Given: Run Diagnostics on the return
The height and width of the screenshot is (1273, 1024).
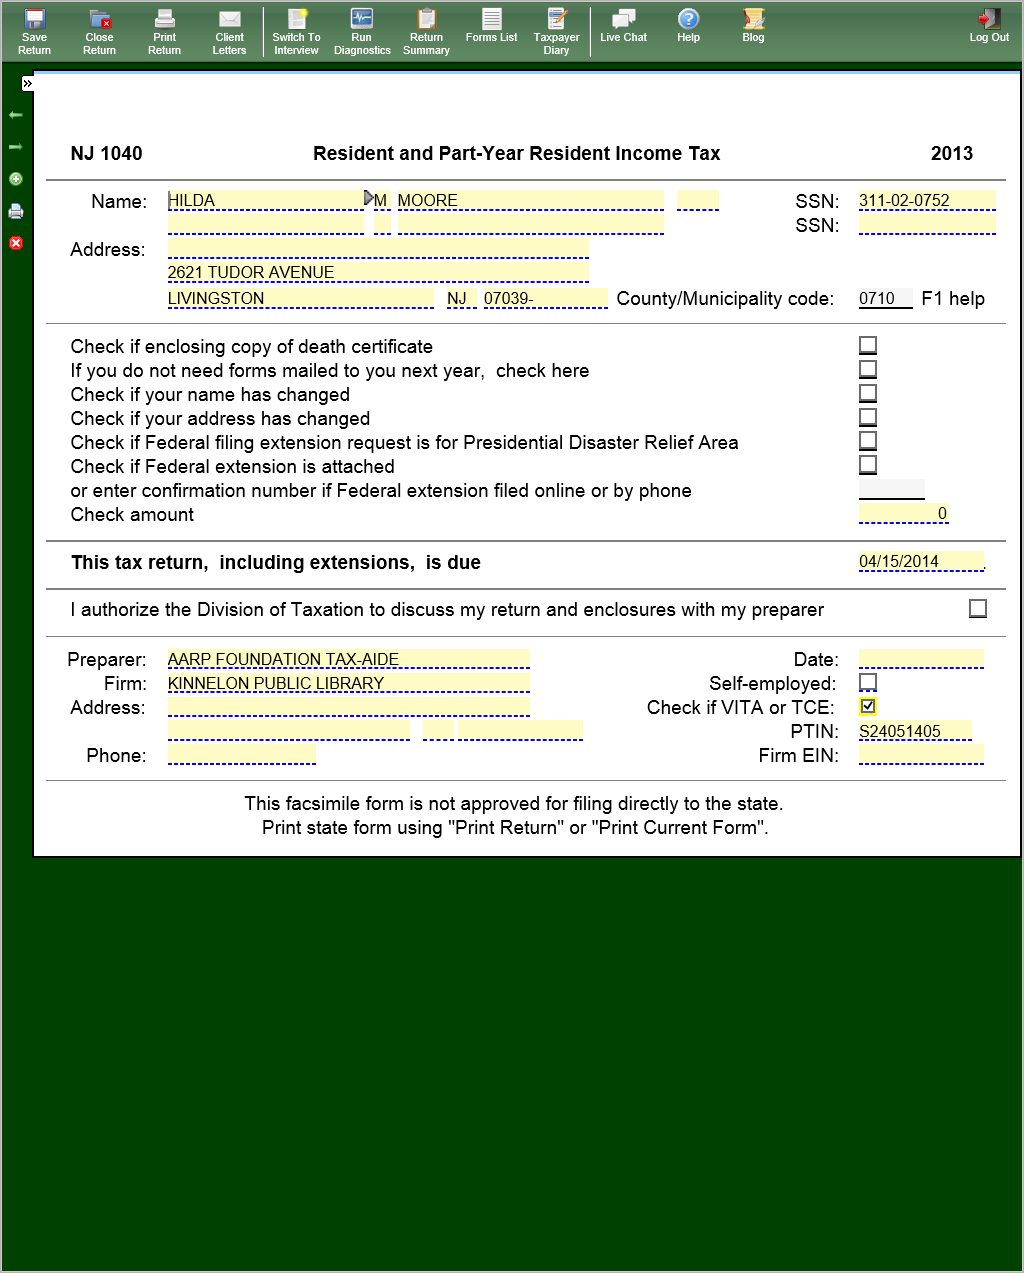Looking at the screenshot, I should point(362,31).
